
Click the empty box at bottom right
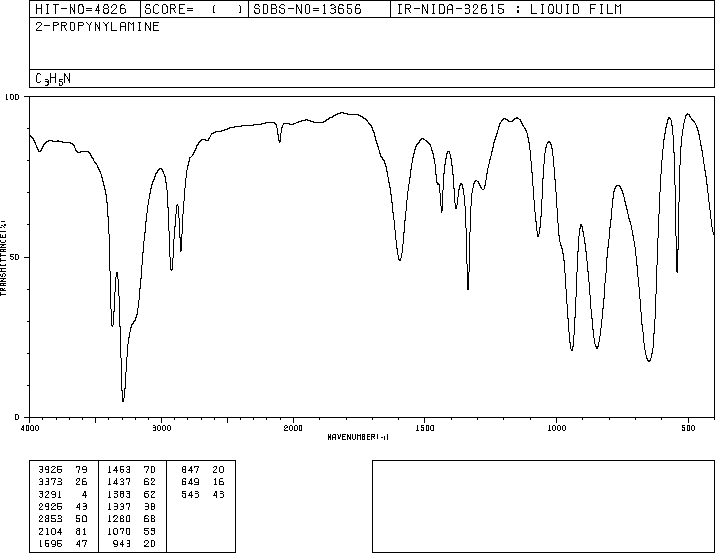click(543, 506)
